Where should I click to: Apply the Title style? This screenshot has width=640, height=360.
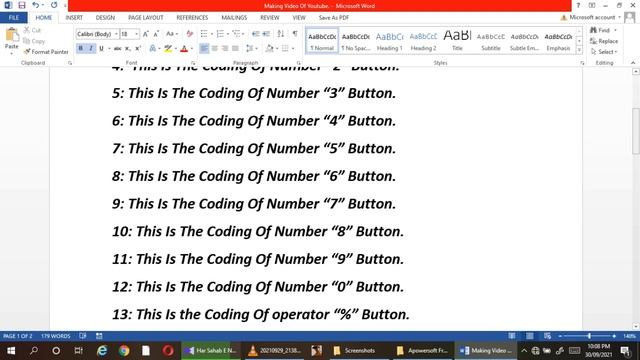[457, 41]
